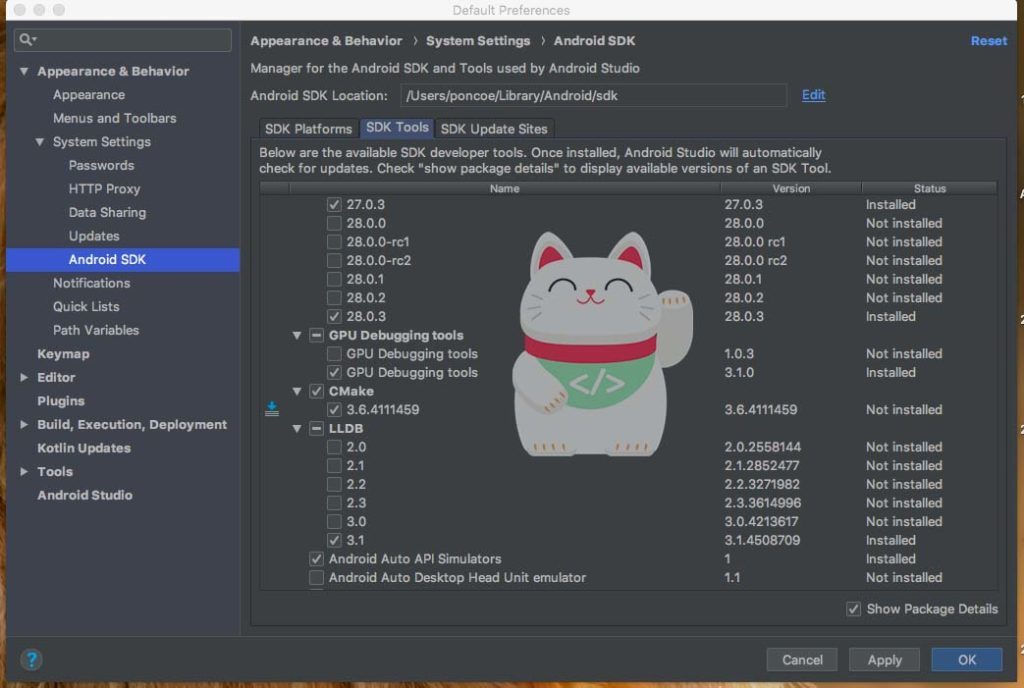Image resolution: width=1024 pixels, height=688 pixels.
Task: Uncheck the CMake 3.6.4111459 checkbox
Action: tap(334, 410)
